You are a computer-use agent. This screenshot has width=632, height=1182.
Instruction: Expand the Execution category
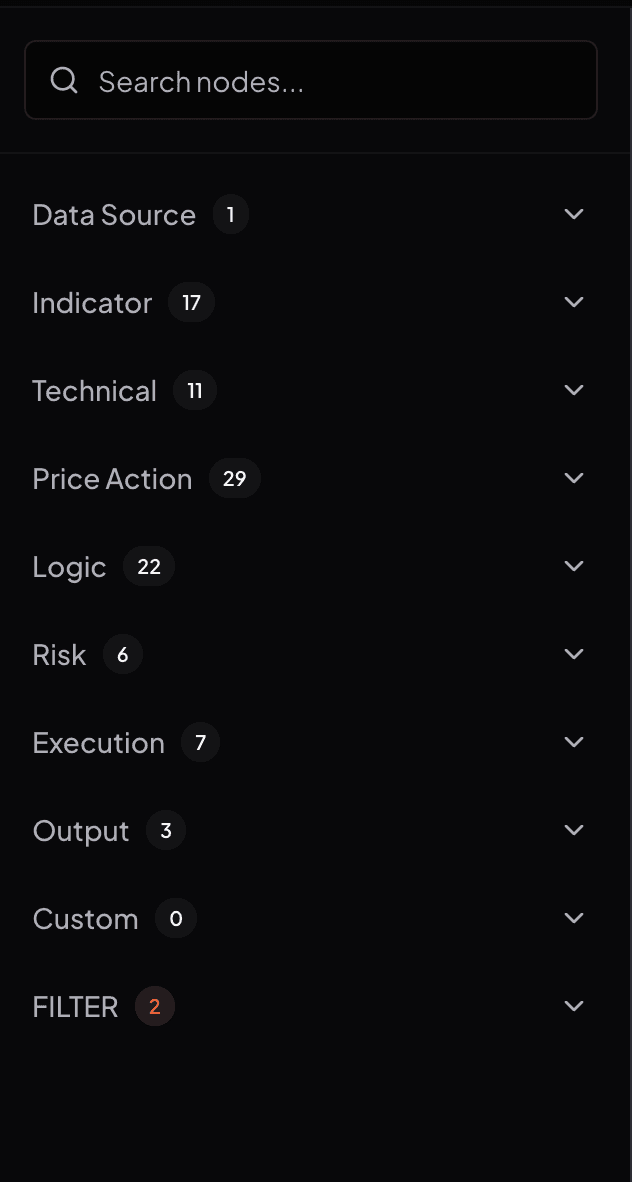pos(574,742)
